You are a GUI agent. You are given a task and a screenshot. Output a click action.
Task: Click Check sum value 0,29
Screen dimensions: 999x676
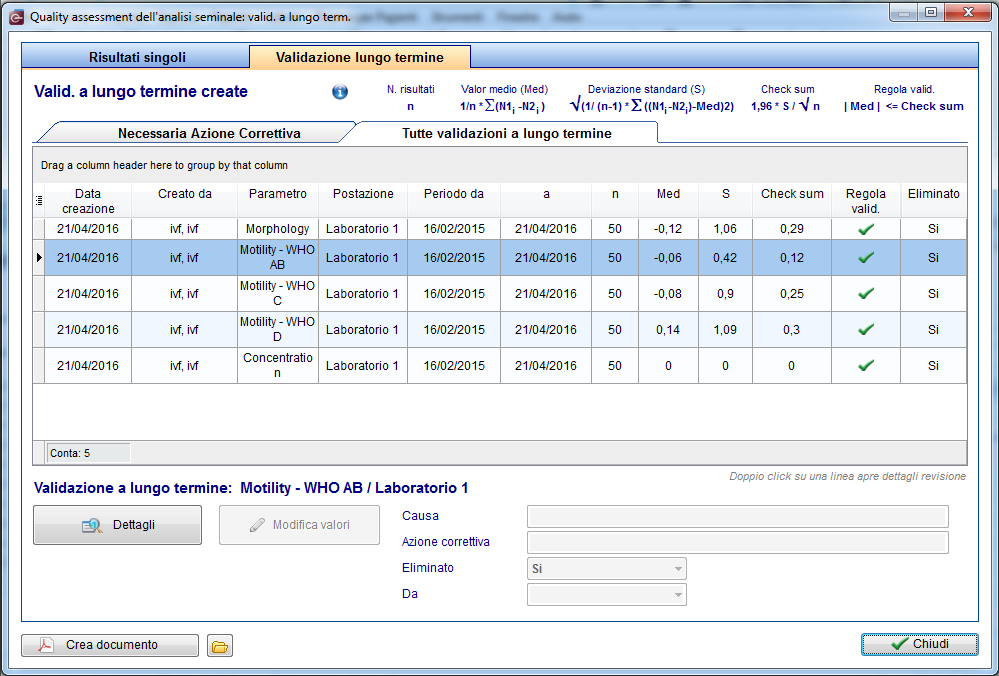click(792, 229)
